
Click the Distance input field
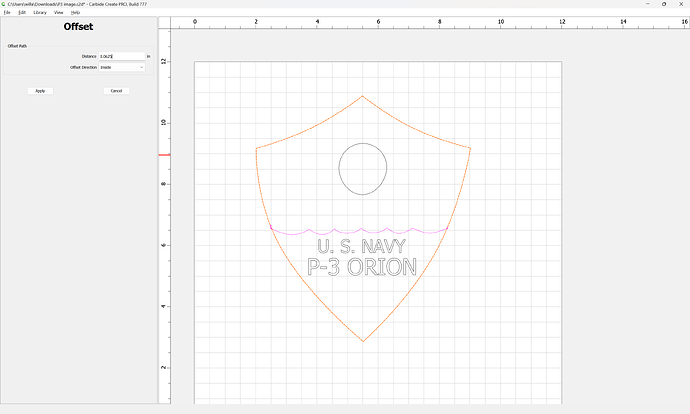(121, 56)
